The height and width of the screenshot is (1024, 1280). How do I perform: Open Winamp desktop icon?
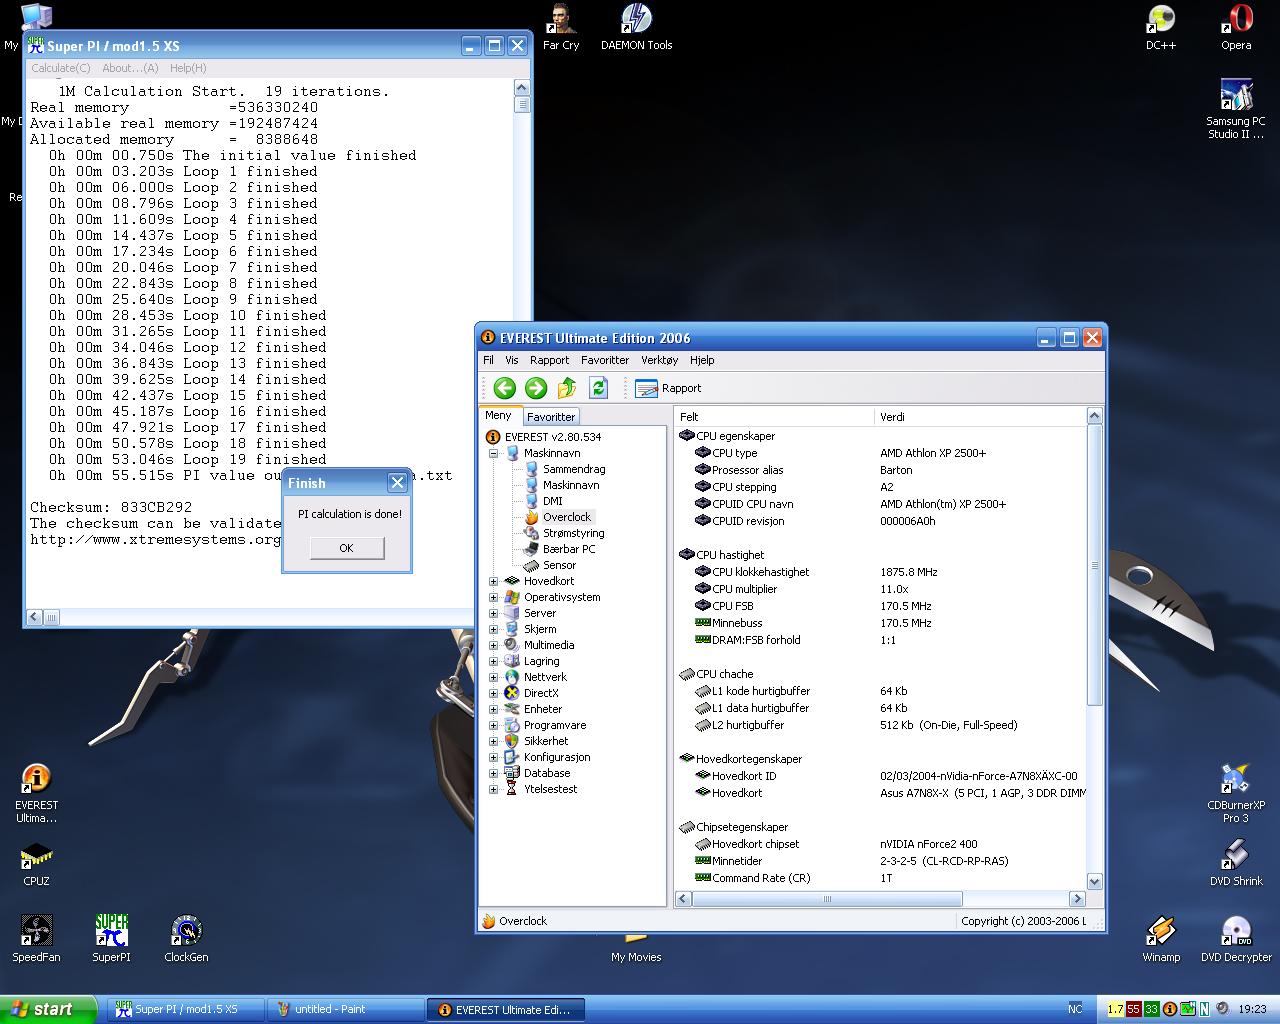(x=1160, y=938)
